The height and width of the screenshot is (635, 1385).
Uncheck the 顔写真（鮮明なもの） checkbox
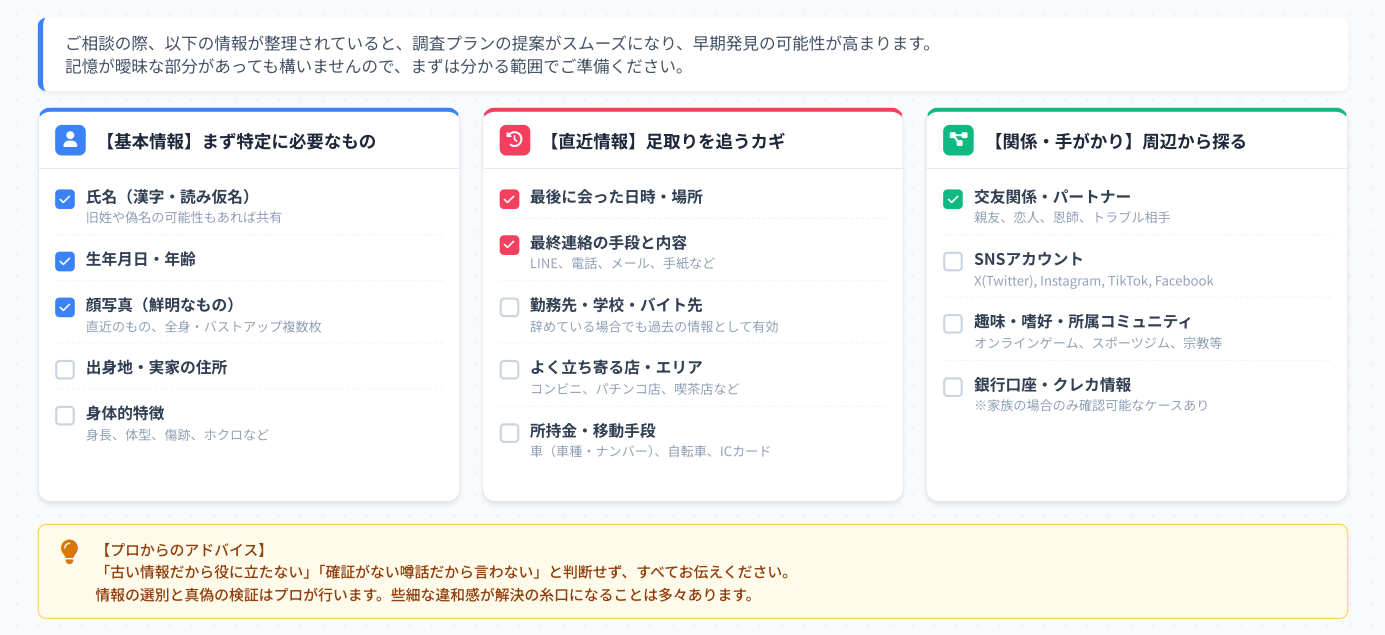65,307
